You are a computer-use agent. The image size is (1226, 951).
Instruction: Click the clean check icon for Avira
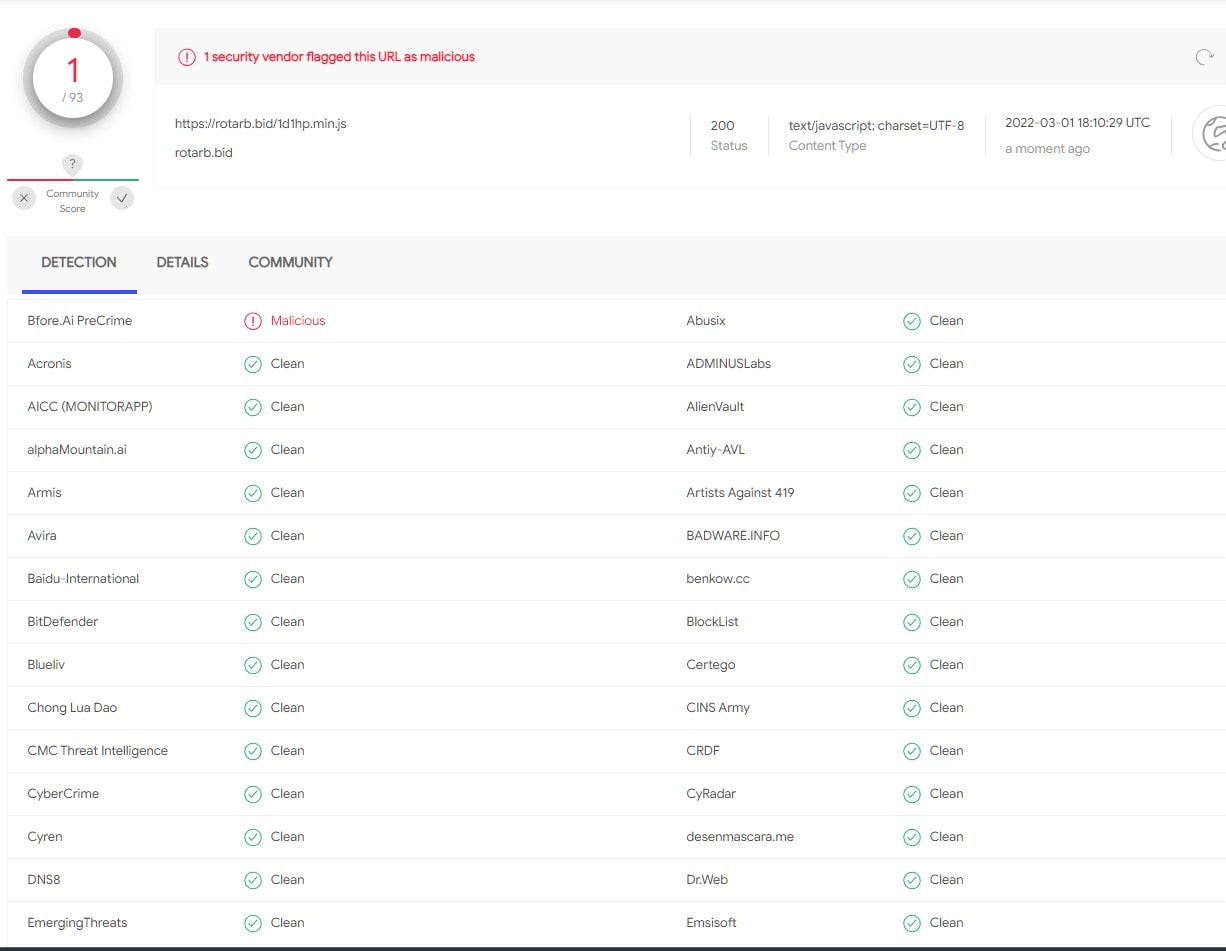pos(253,536)
